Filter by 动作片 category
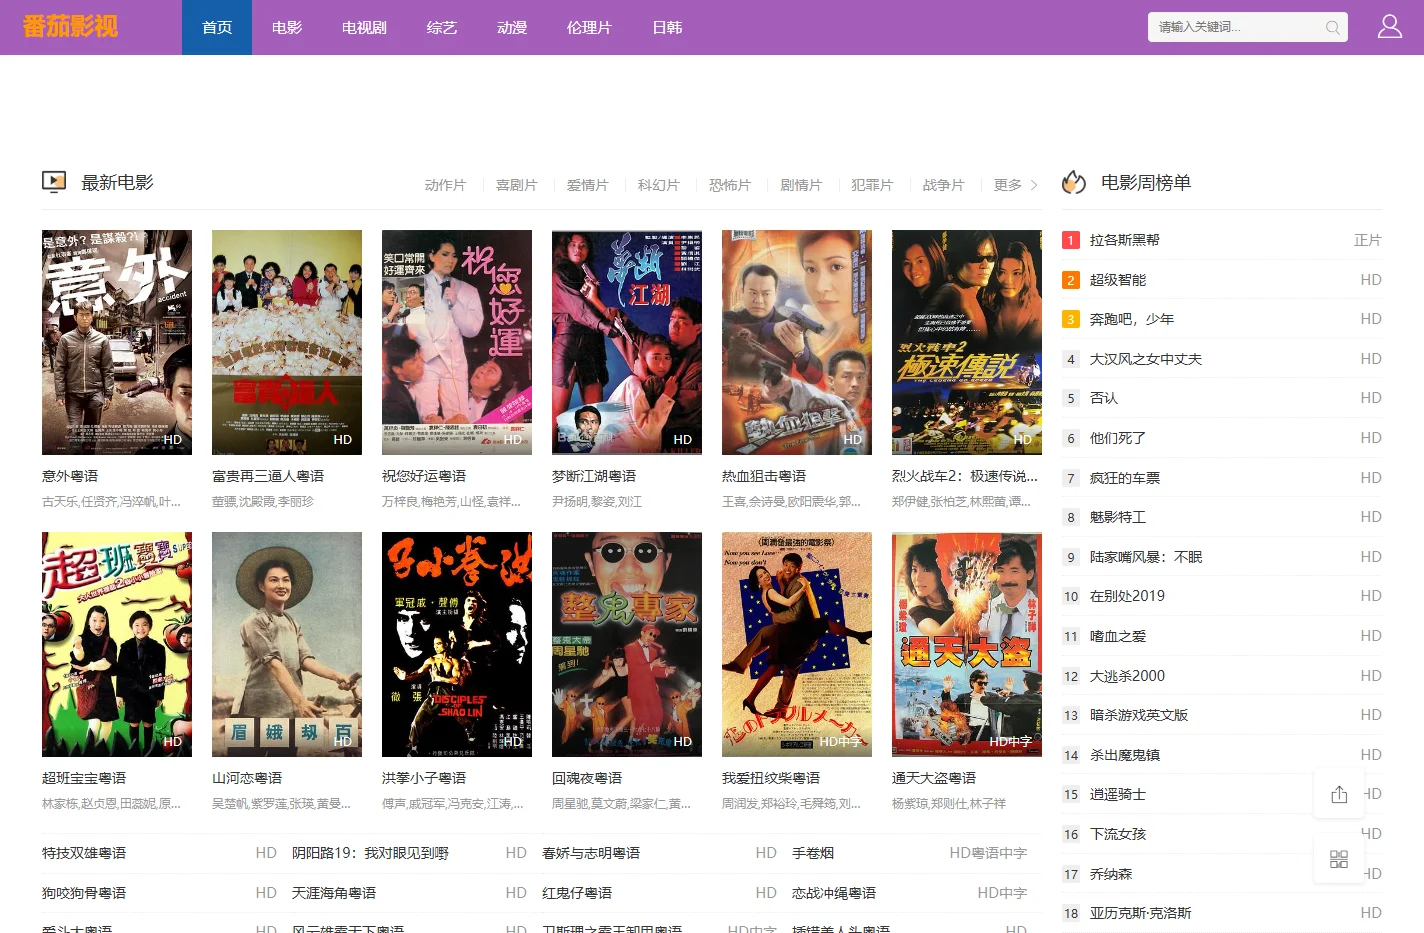The image size is (1424, 933). point(445,185)
